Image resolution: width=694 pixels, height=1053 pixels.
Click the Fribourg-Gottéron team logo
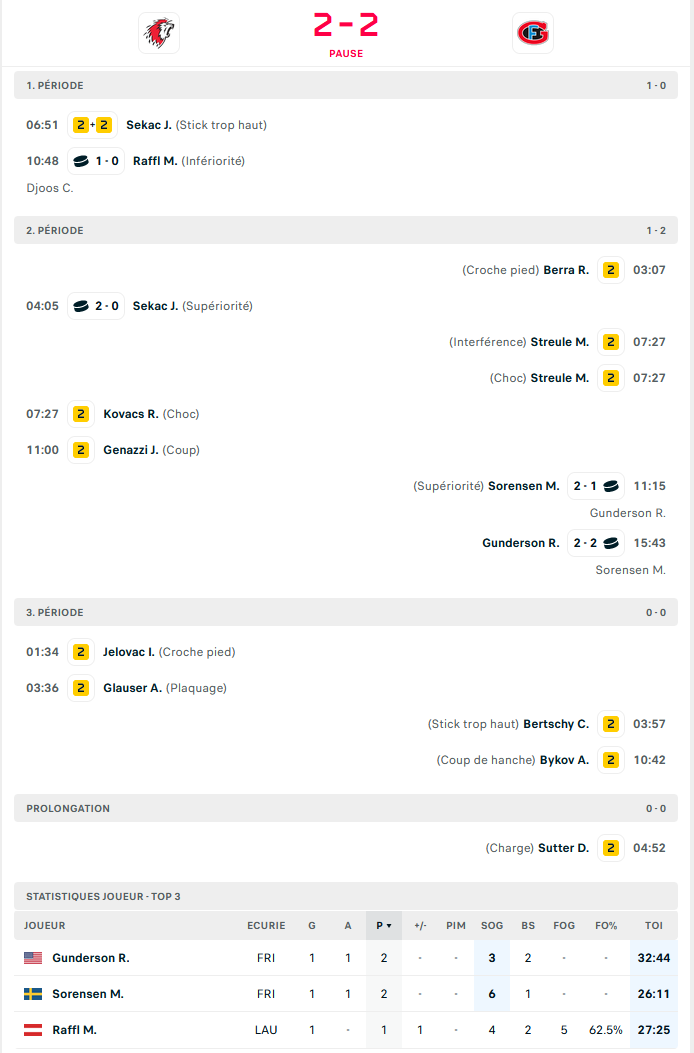coord(532,33)
